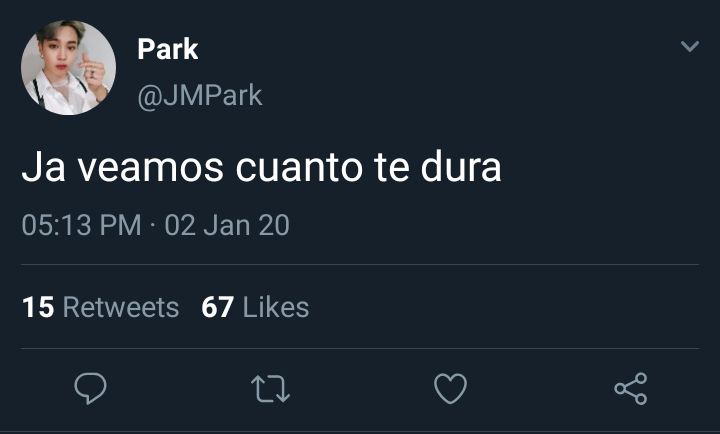View who retweeted via 15 Retweets
Screen dimensions: 720x434
pyautogui.click(x=101, y=307)
